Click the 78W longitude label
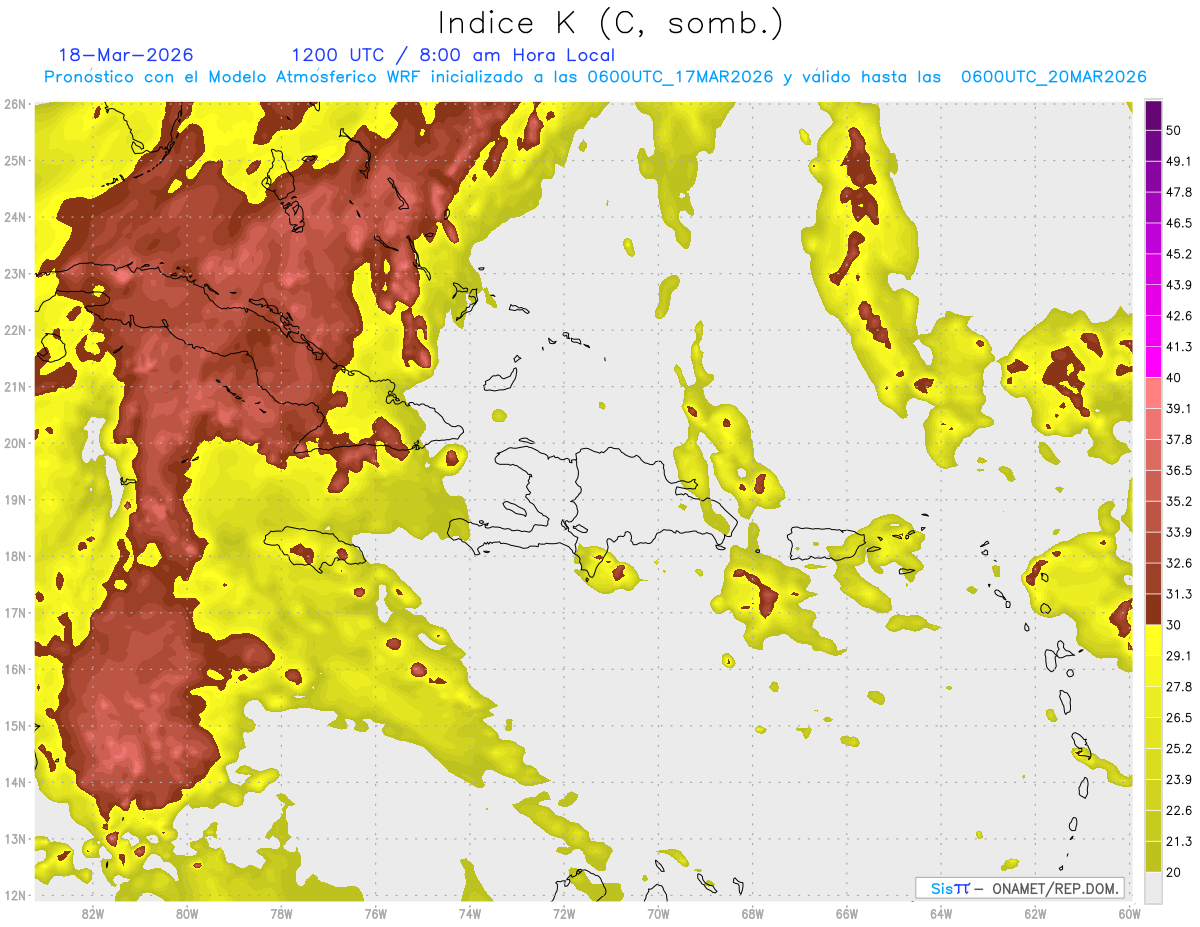This screenshot has height=927, width=1200. (x=281, y=914)
